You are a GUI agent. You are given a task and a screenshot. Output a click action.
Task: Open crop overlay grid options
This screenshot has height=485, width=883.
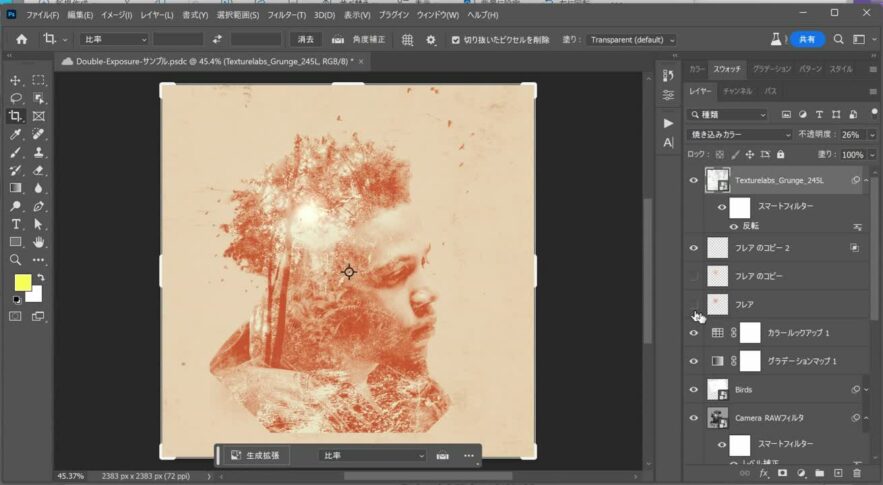(x=407, y=39)
